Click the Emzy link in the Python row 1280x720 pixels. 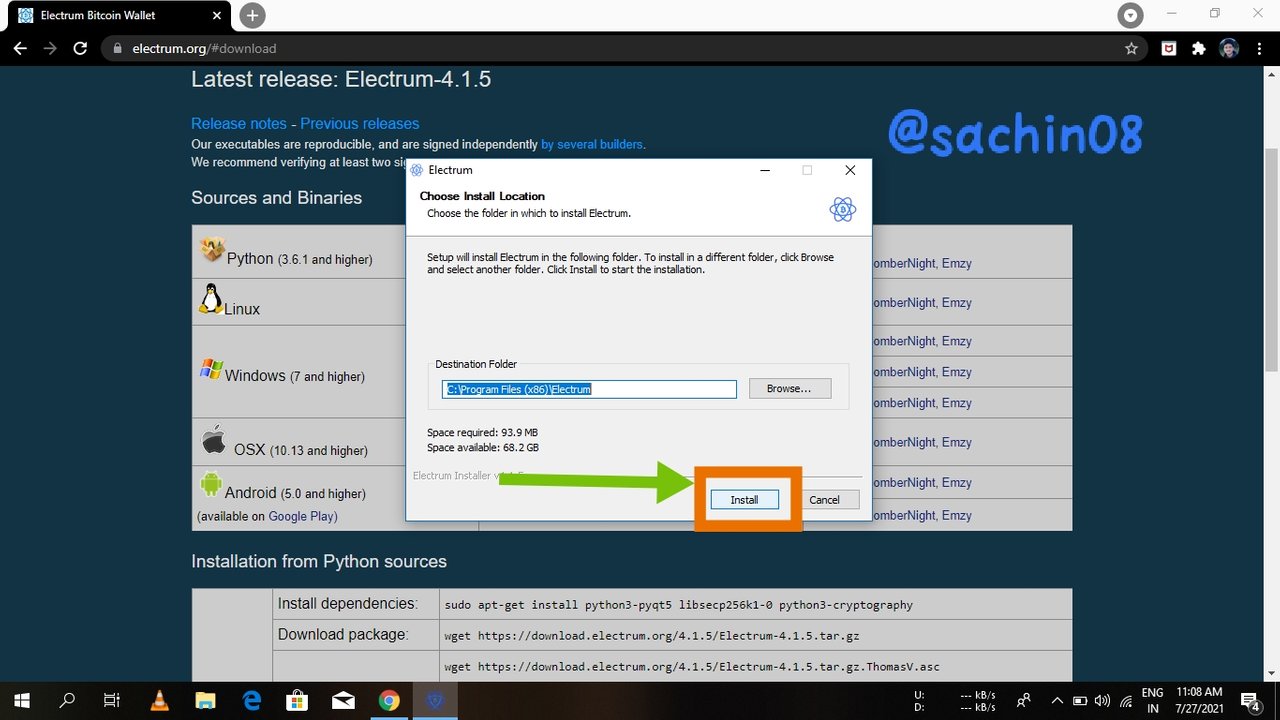[x=956, y=263]
